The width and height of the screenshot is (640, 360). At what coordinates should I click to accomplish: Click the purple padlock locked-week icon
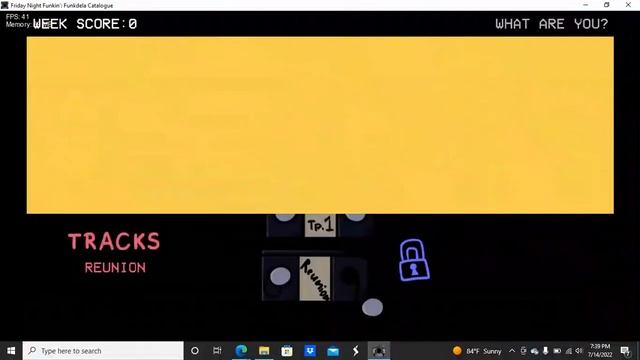[414, 260]
